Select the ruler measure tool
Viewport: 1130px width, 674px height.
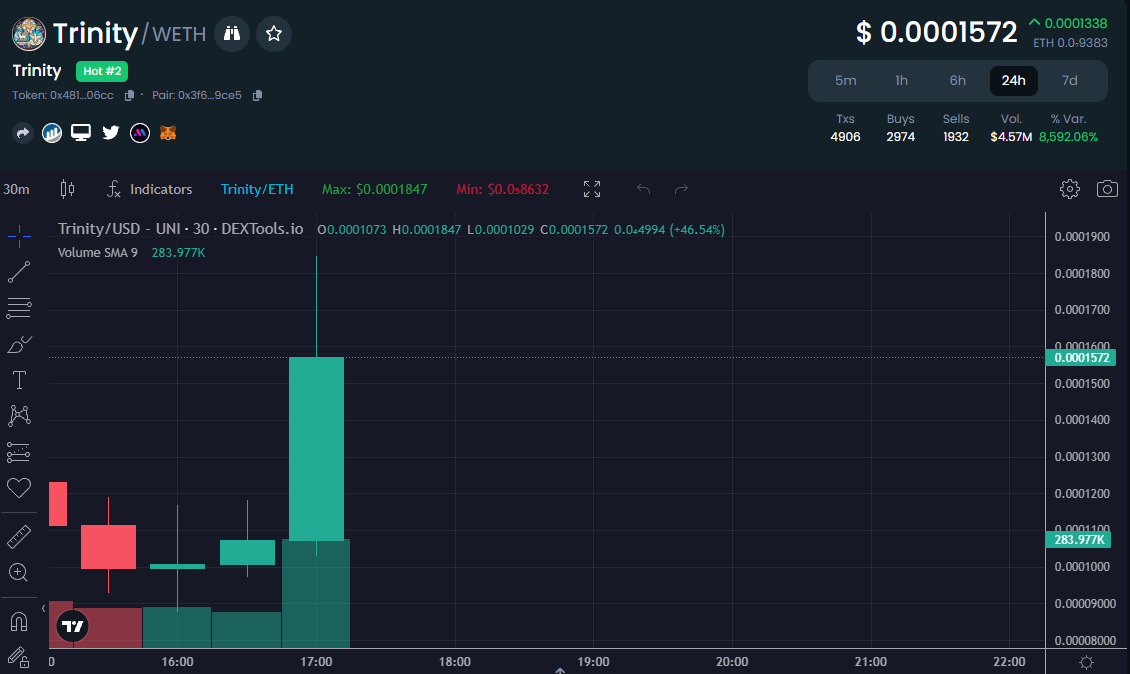coord(19,536)
